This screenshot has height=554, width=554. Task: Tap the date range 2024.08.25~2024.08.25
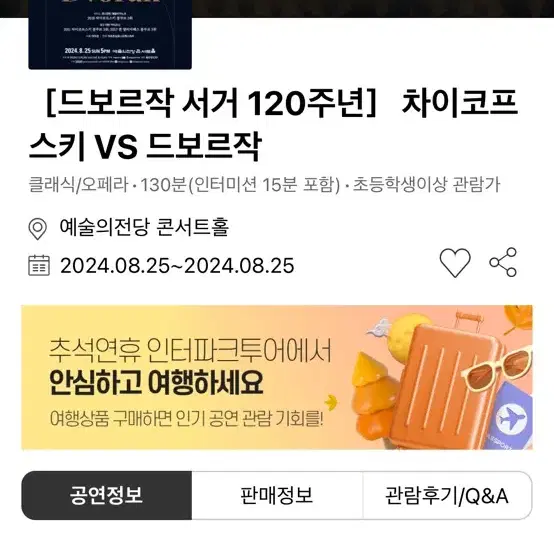(177, 266)
